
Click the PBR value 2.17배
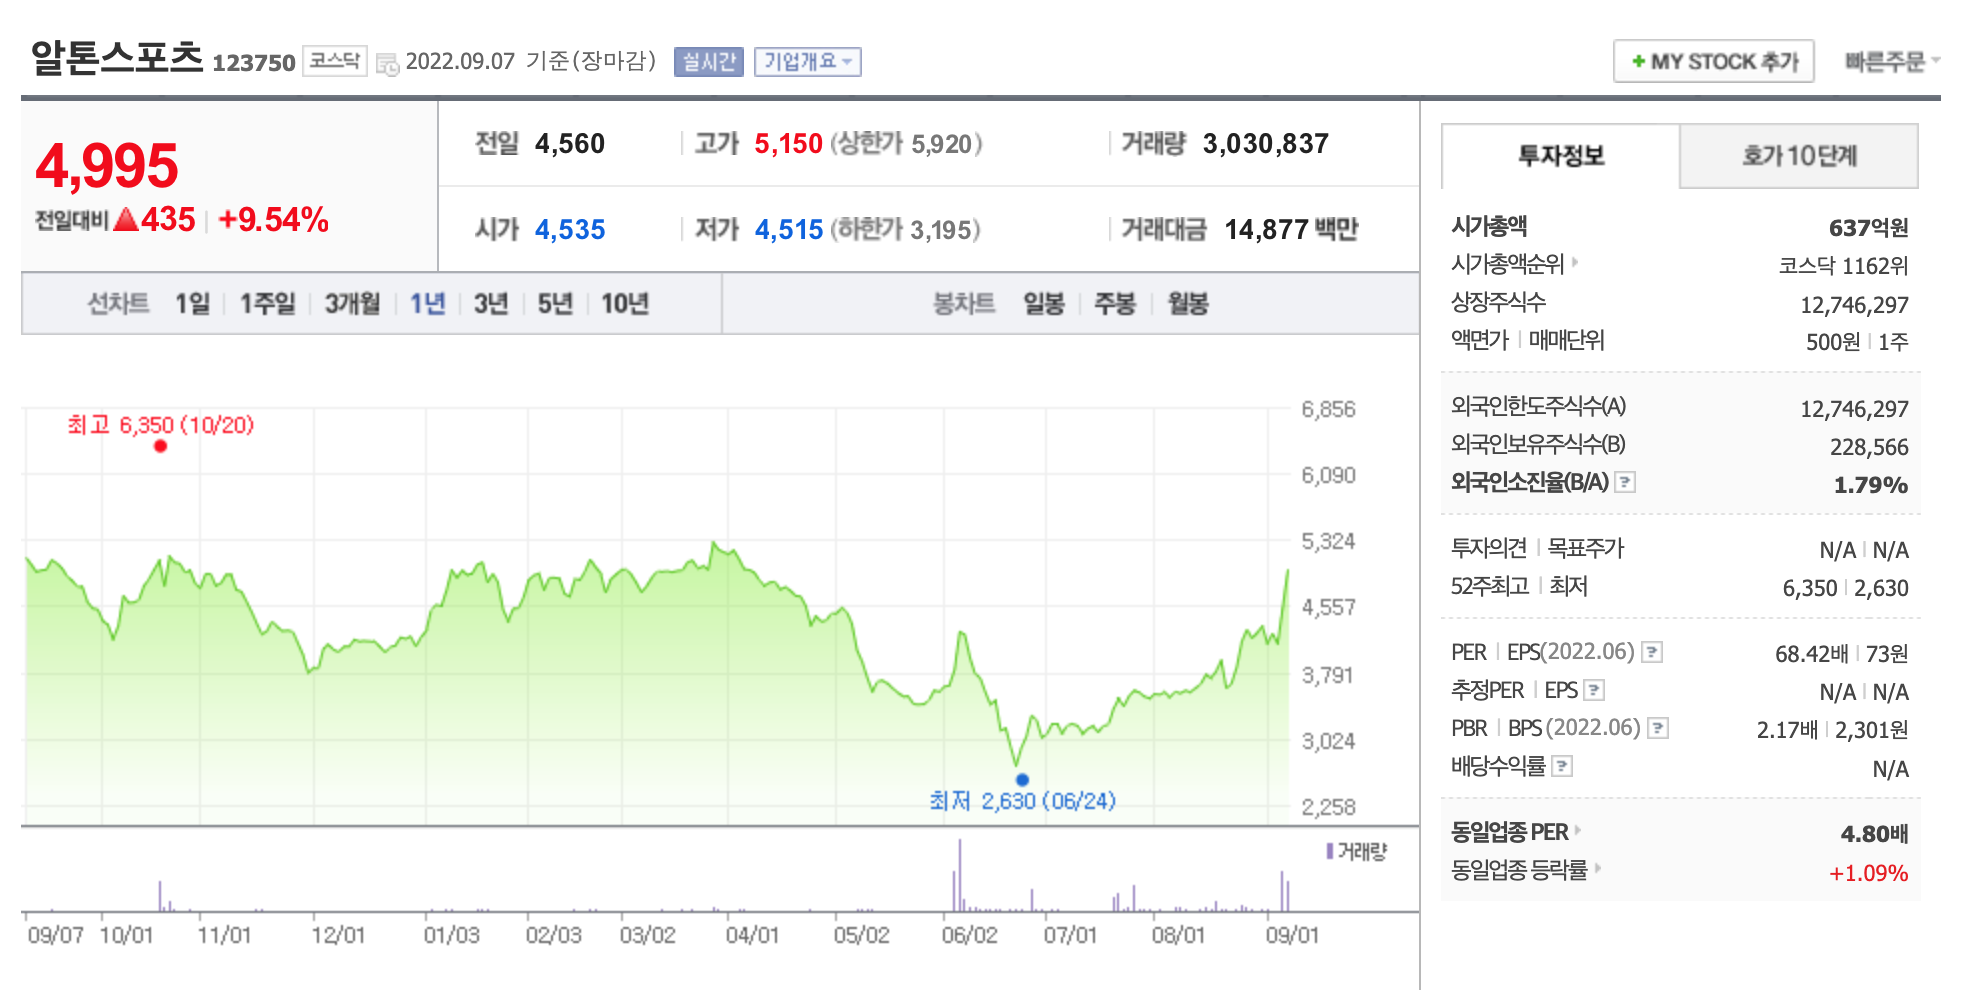point(1787,730)
